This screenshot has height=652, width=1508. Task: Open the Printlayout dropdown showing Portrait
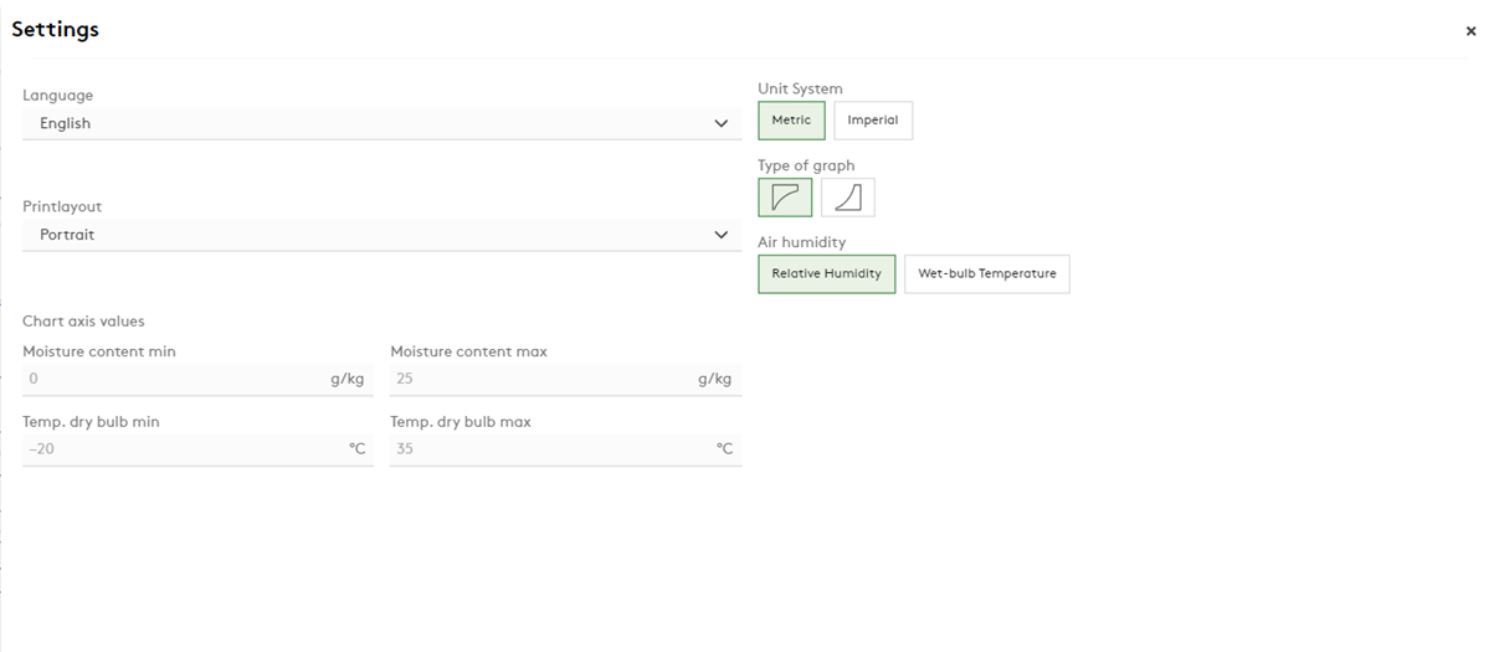click(x=370, y=235)
